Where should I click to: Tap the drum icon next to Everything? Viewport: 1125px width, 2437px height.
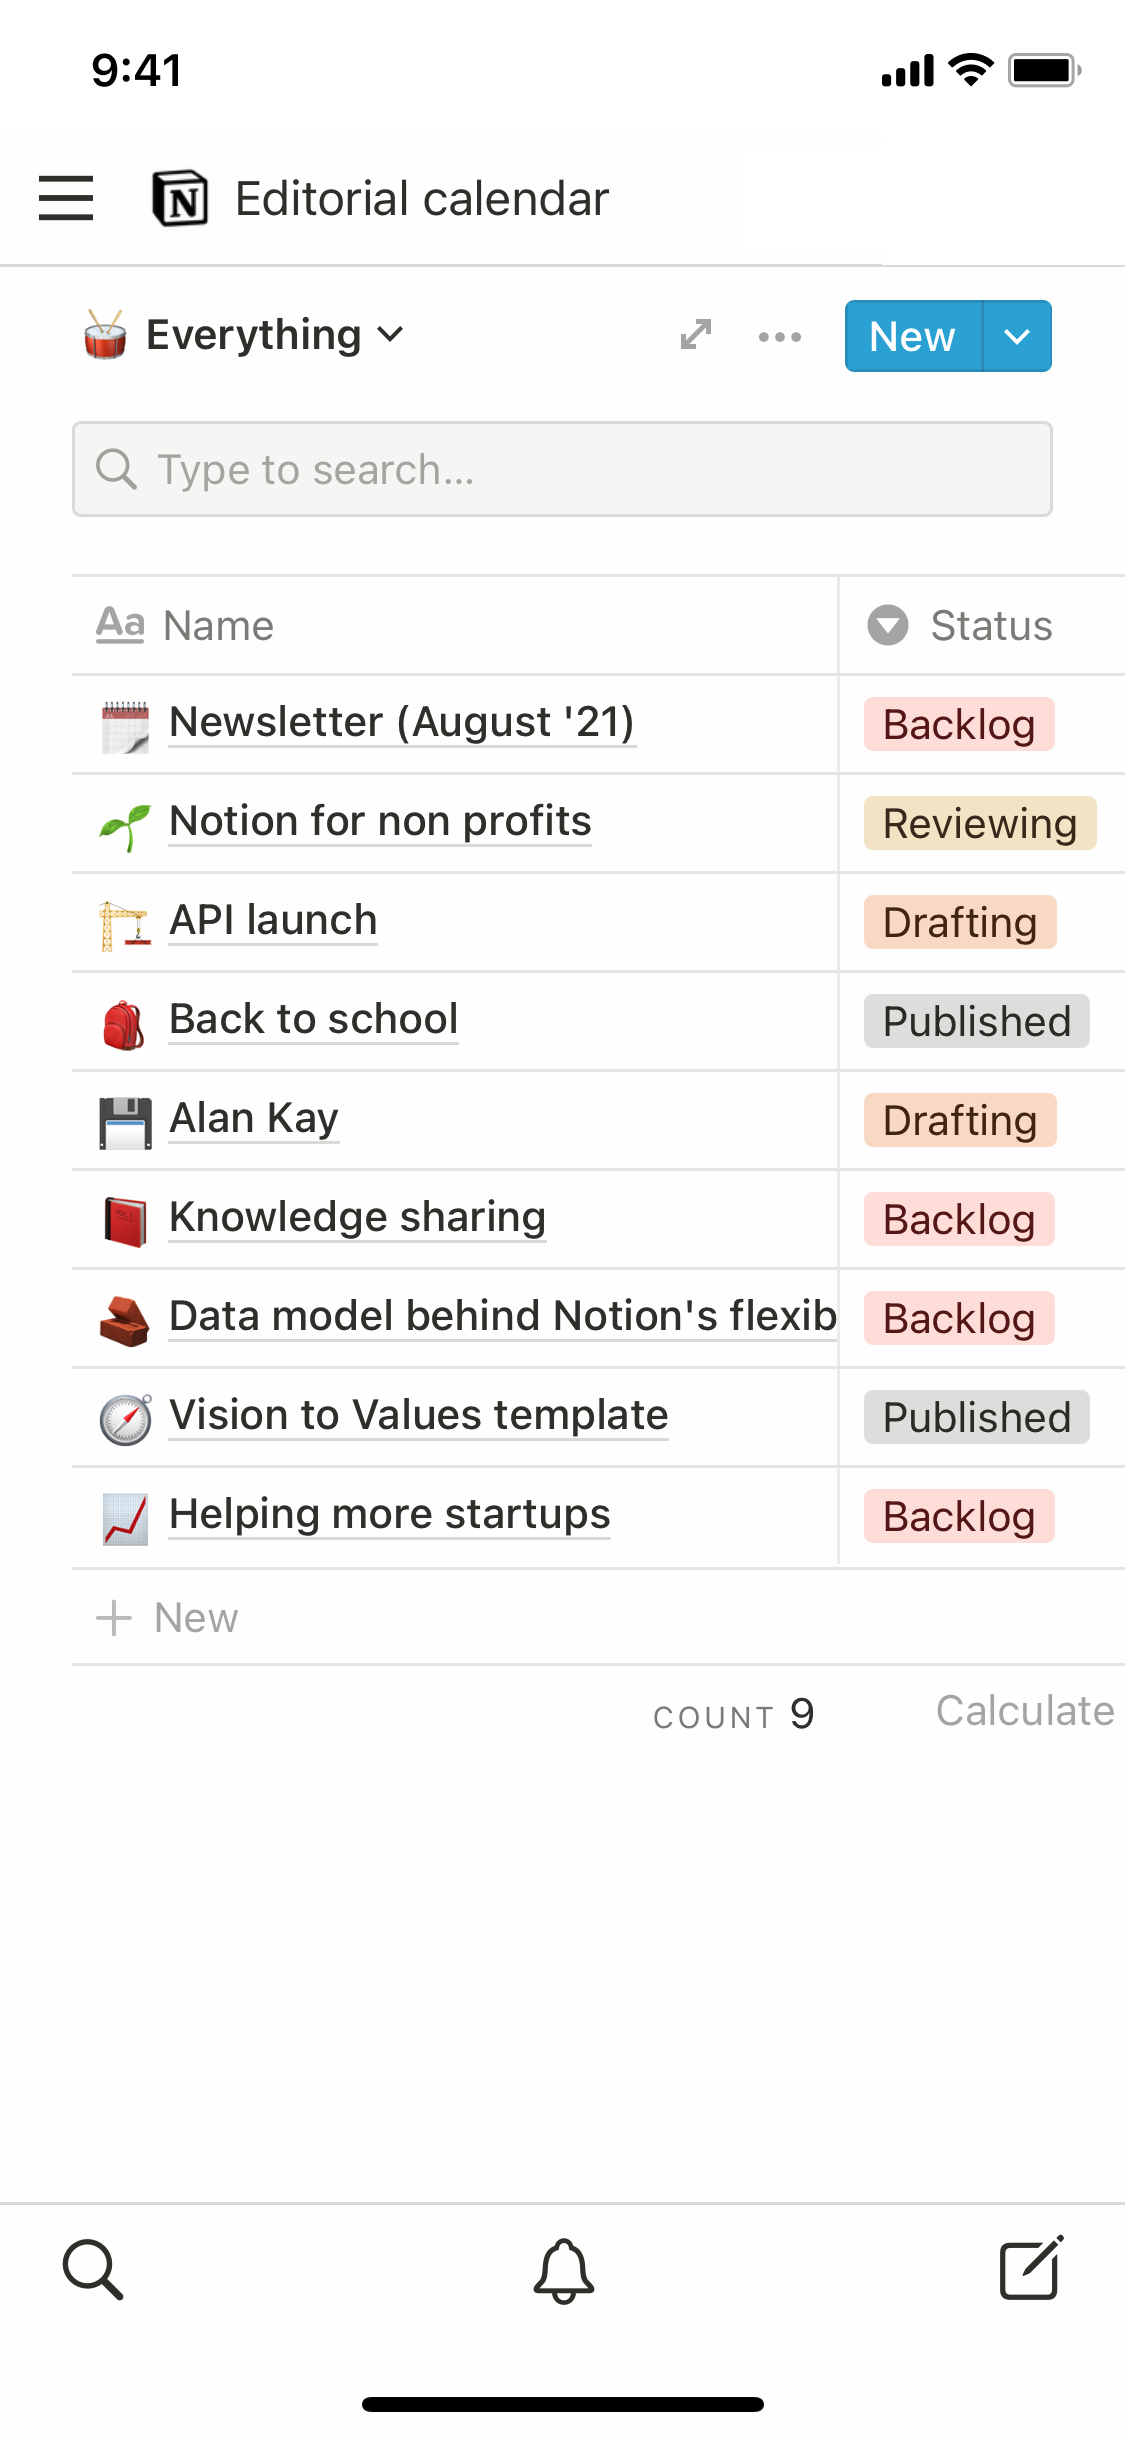tap(105, 335)
